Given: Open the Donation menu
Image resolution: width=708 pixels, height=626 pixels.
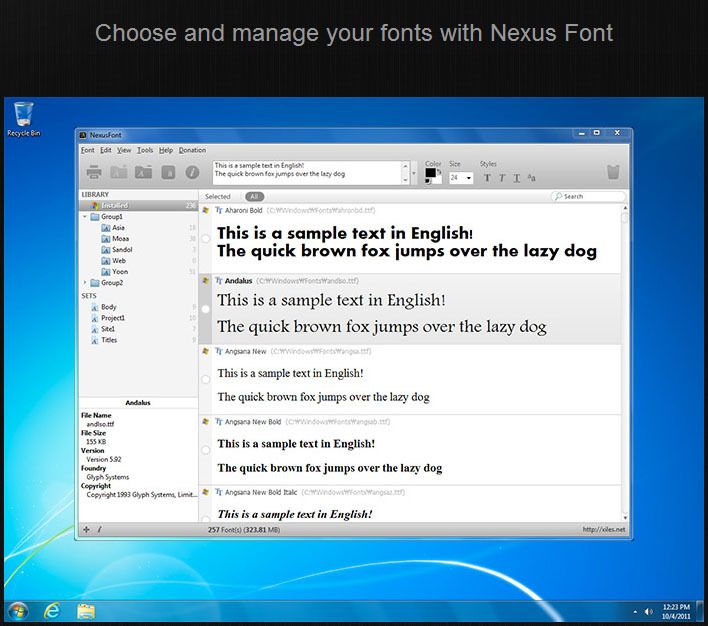Looking at the screenshot, I should pyautogui.click(x=192, y=150).
